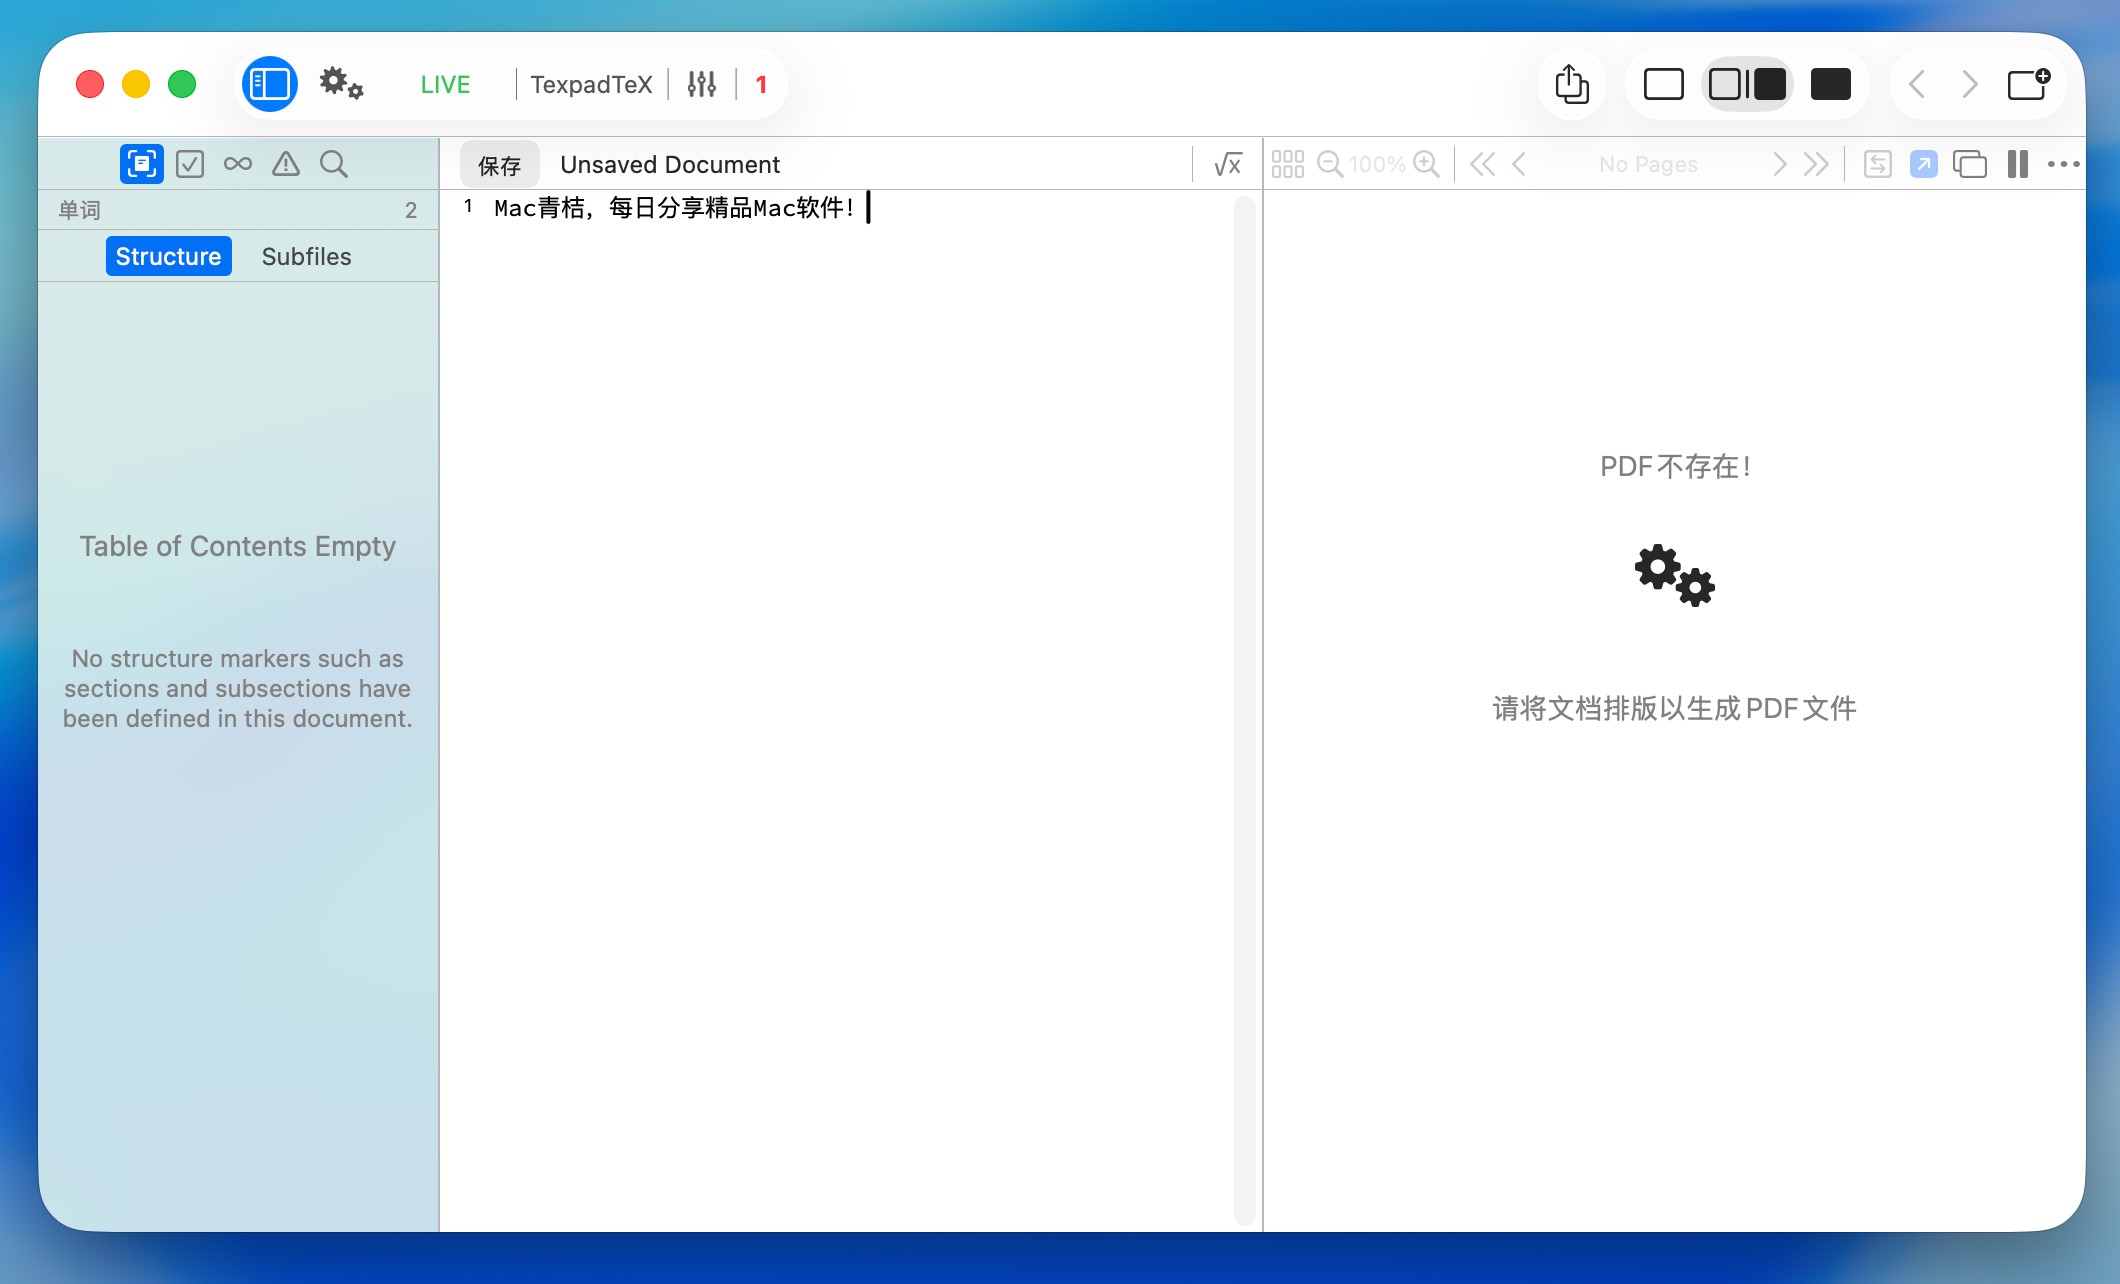2120x1284 pixels.
Task: Open typeset settings sliders icon
Action: pos(702,85)
